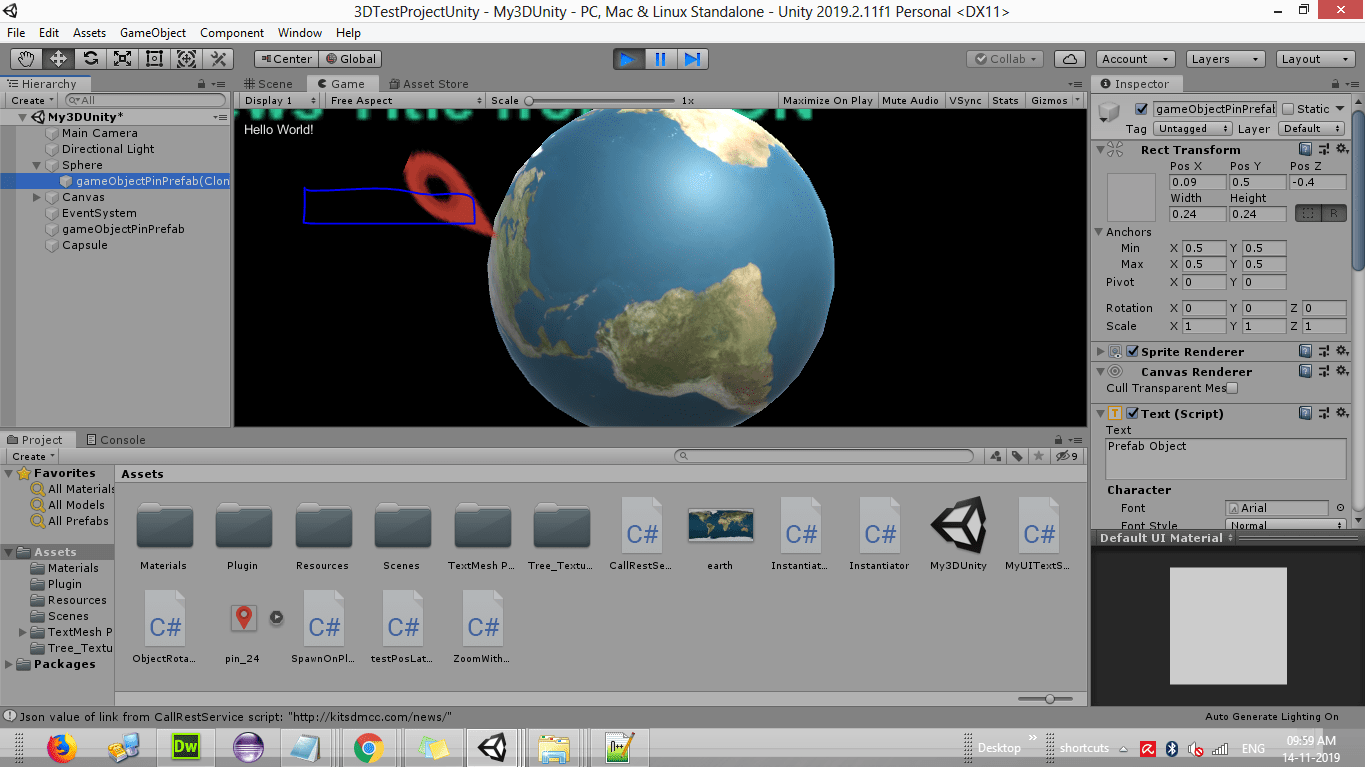Select the combined Transform tool
Screen dimensions: 1365x767
[x=186, y=59]
